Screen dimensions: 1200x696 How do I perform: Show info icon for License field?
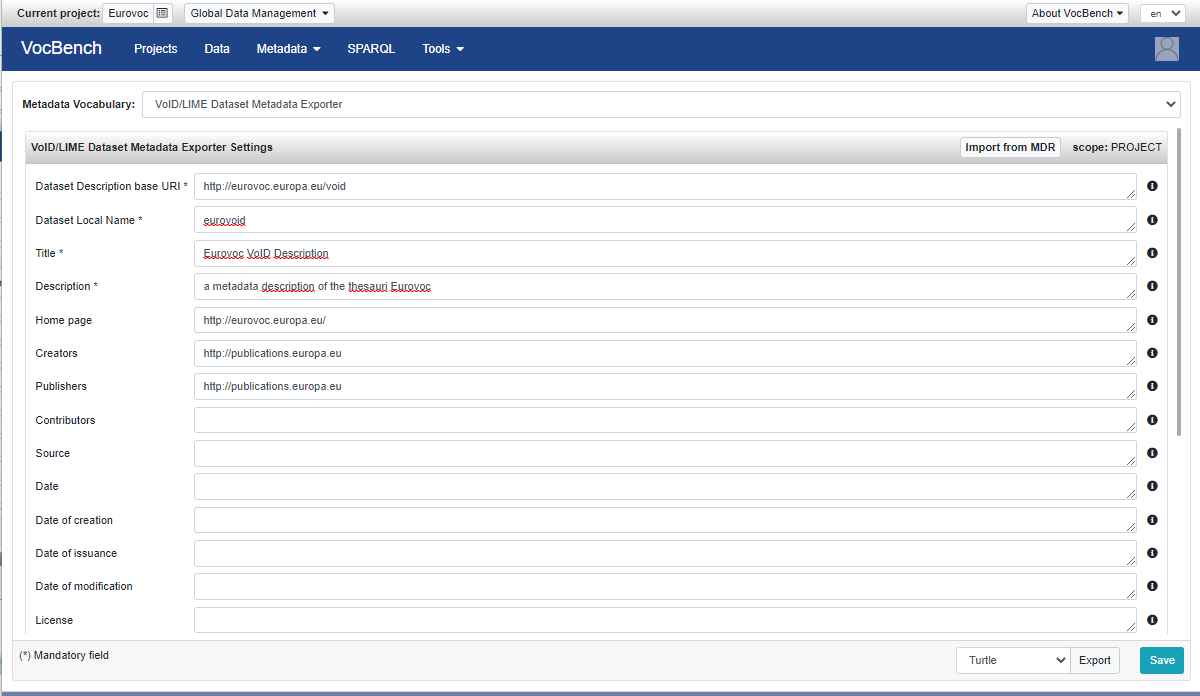click(1152, 620)
